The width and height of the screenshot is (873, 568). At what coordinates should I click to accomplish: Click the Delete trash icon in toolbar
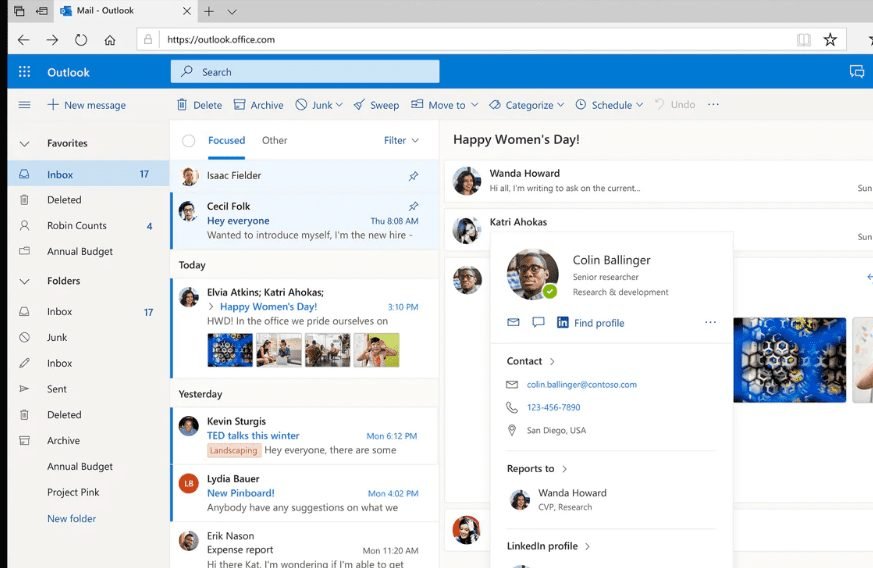tap(182, 105)
